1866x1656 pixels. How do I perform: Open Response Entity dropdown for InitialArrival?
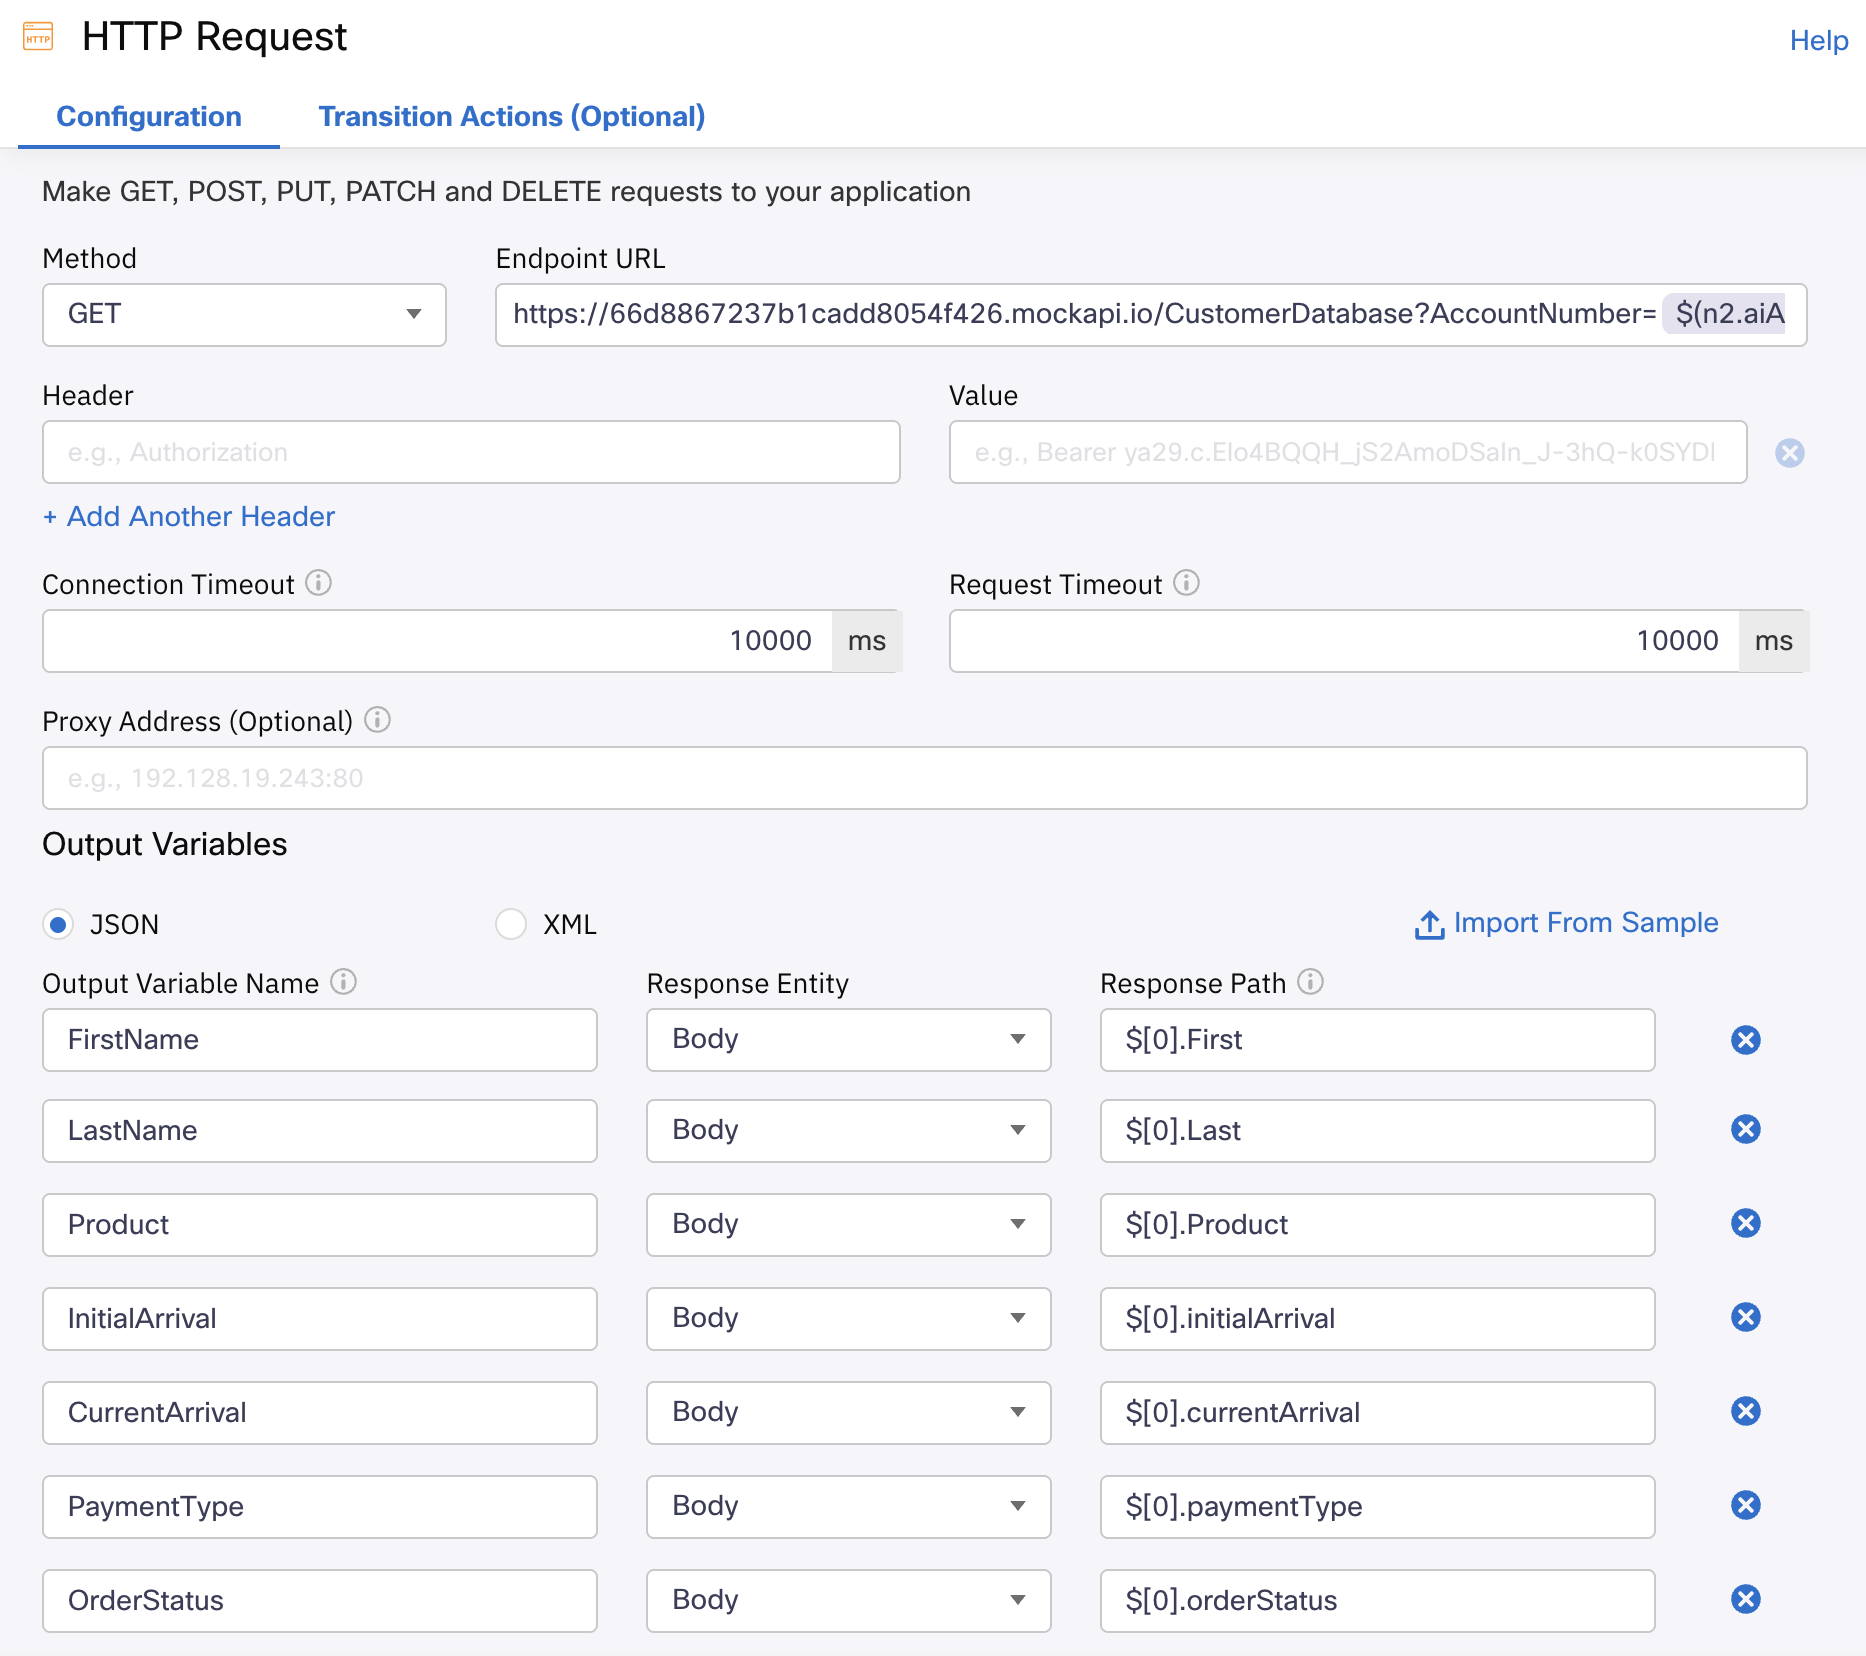pyautogui.click(x=849, y=1319)
